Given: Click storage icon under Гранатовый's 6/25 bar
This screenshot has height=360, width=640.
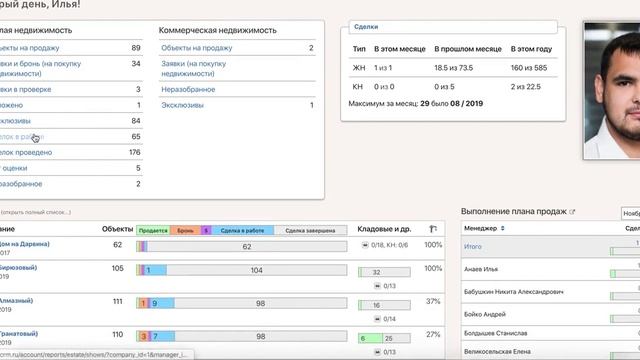Looking at the screenshot, I should point(378,352).
